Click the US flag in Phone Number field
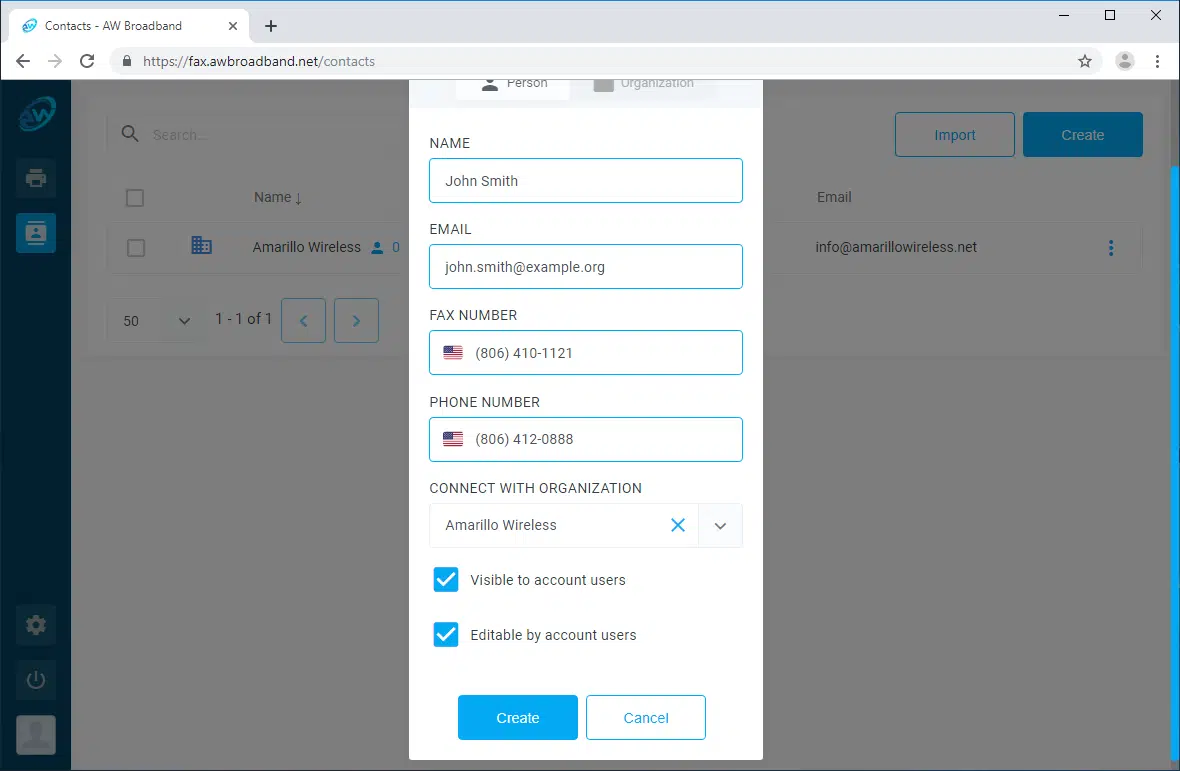Image resolution: width=1180 pixels, height=771 pixels. [453, 439]
